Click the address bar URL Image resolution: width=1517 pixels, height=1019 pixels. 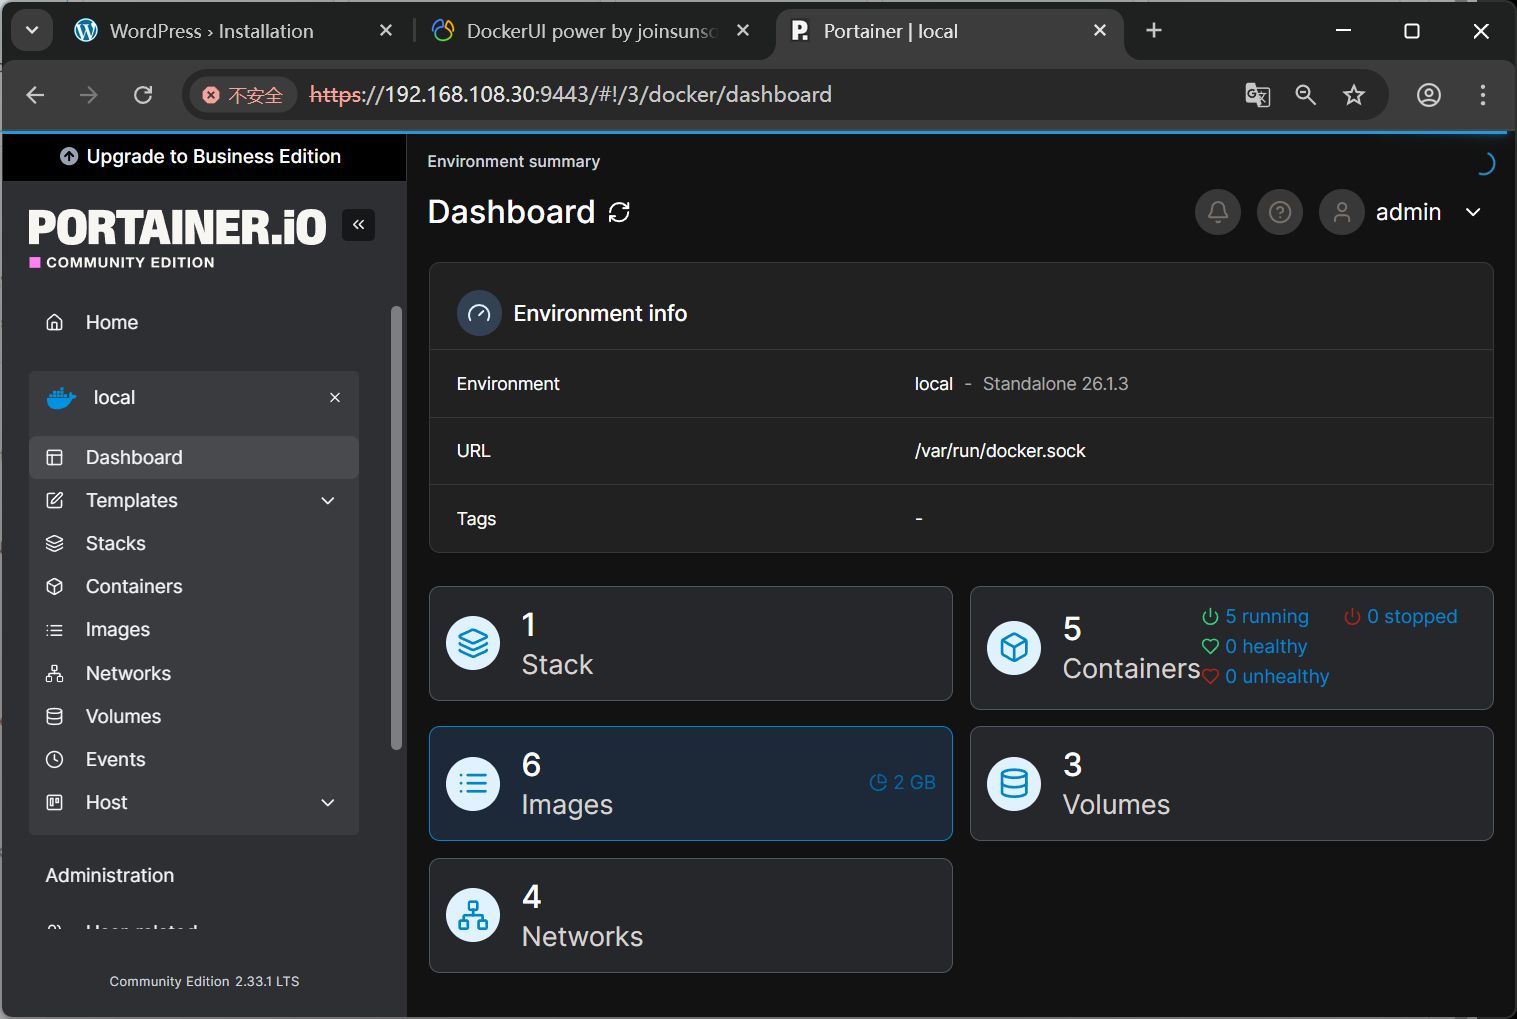click(571, 95)
